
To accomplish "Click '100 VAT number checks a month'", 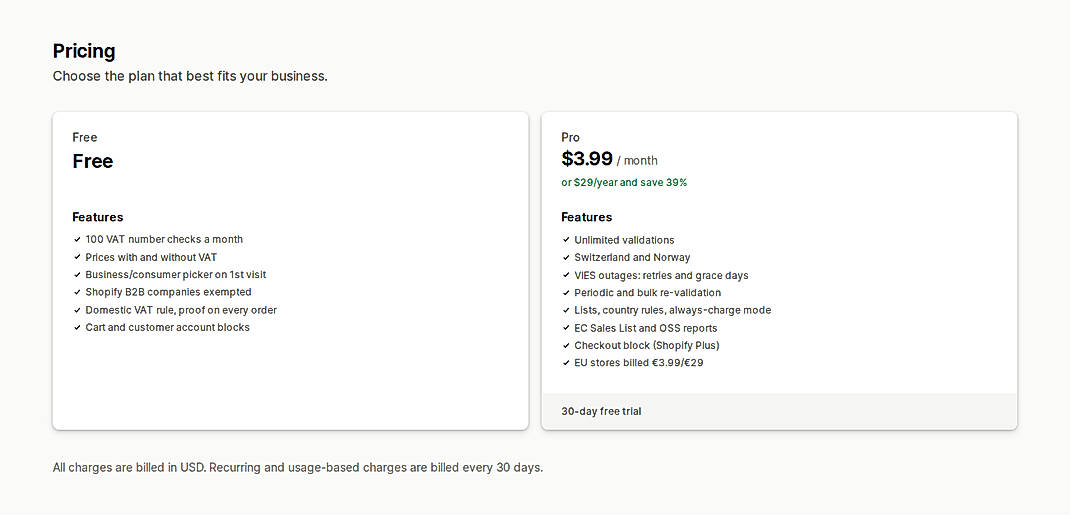I will (164, 240).
